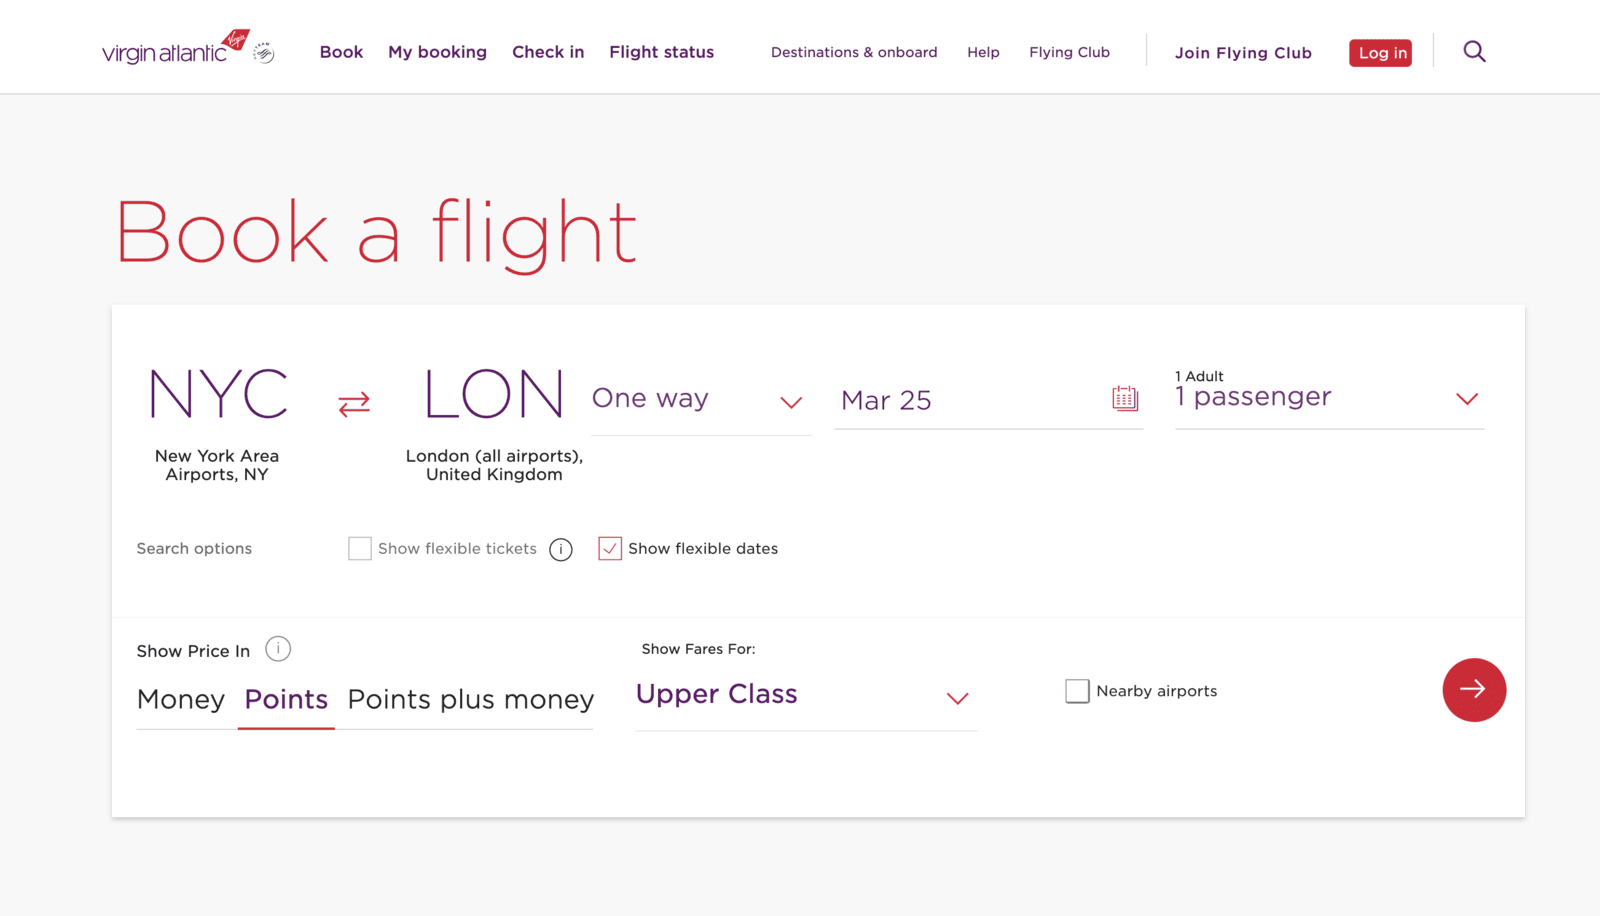Click the Log in button
The height and width of the screenshot is (916, 1600).
point(1380,52)
